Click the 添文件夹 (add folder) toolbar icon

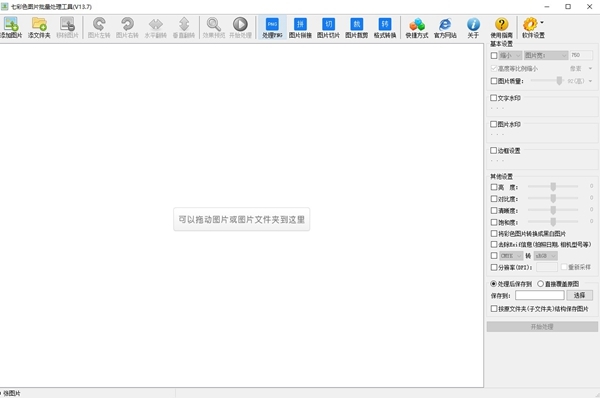39,28
